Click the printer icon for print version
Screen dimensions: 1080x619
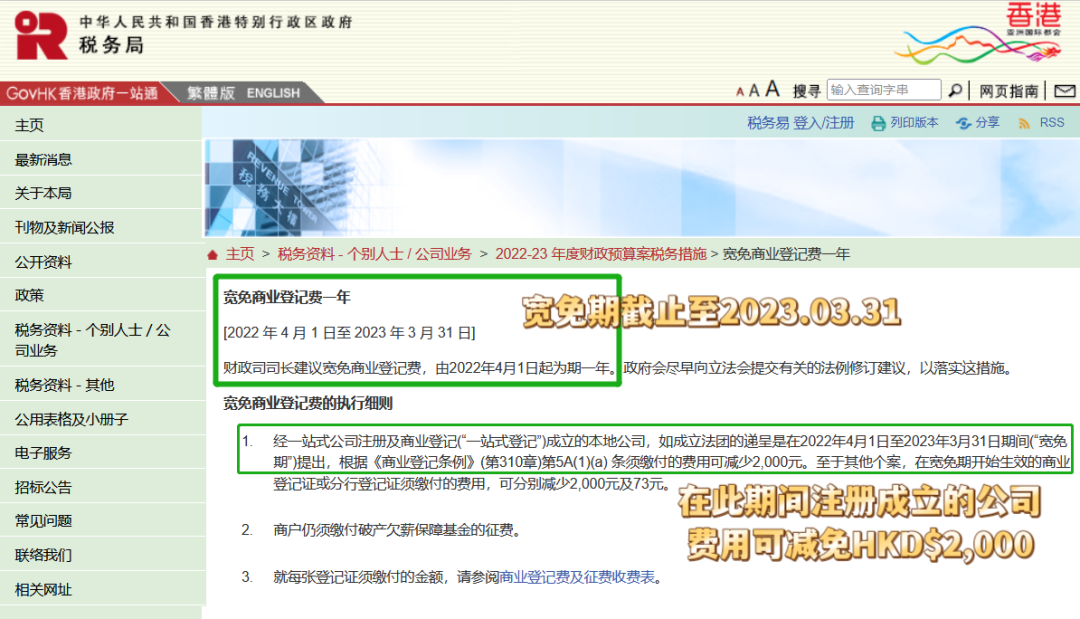pyautogui.click(x=878, y=123)
